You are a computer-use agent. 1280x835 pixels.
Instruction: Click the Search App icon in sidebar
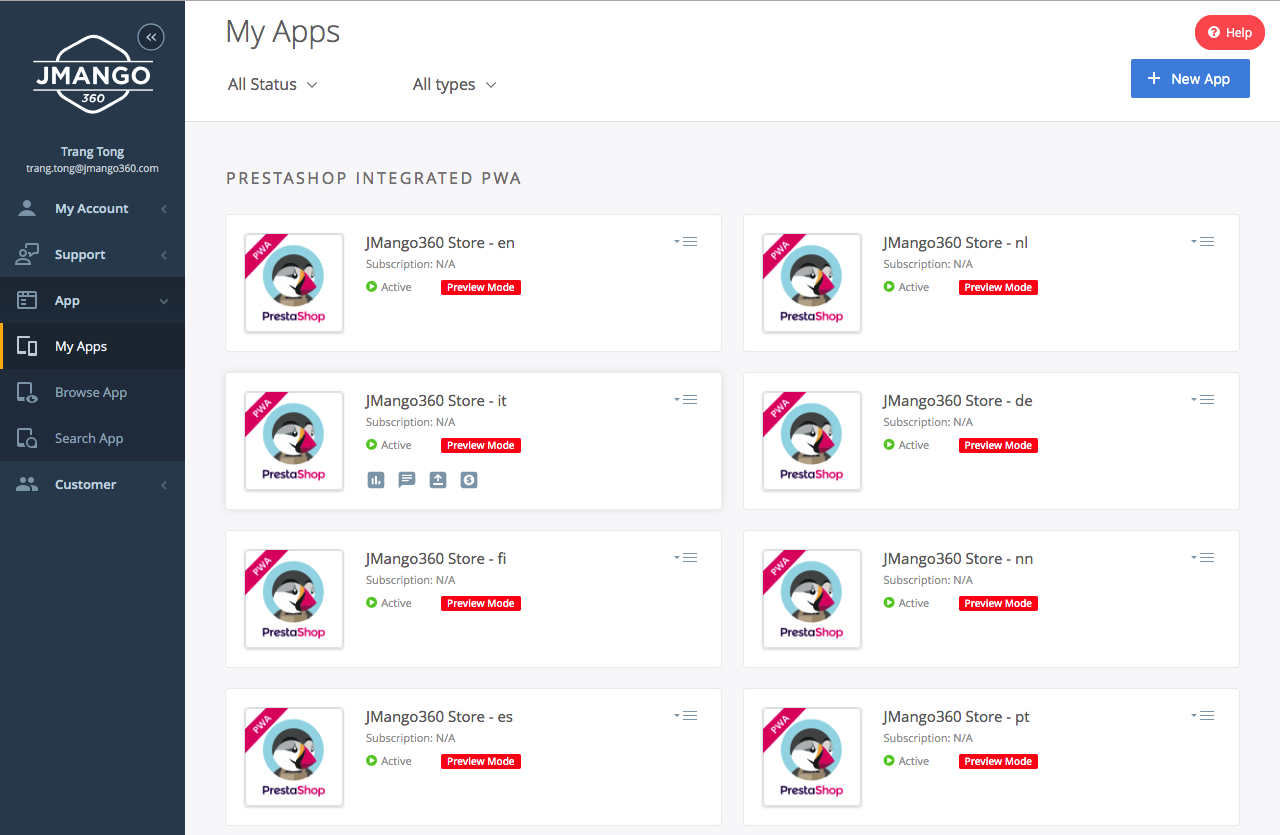[27, 438]
